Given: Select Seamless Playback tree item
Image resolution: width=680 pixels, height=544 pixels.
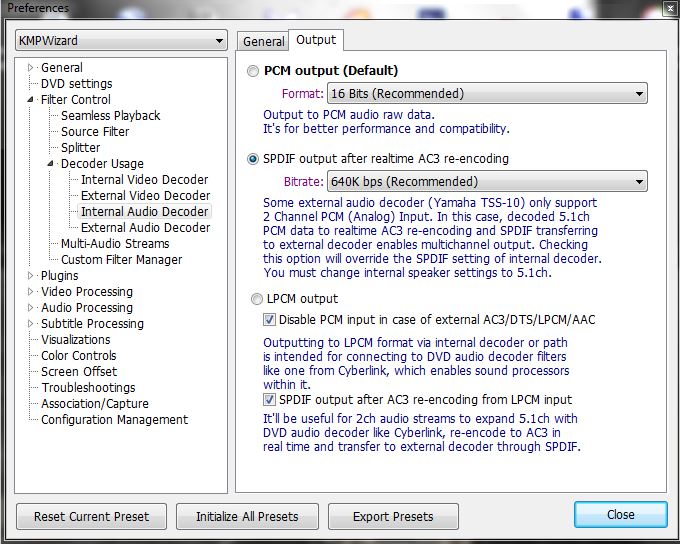Looking at the screenshot, I should [111, 116].
